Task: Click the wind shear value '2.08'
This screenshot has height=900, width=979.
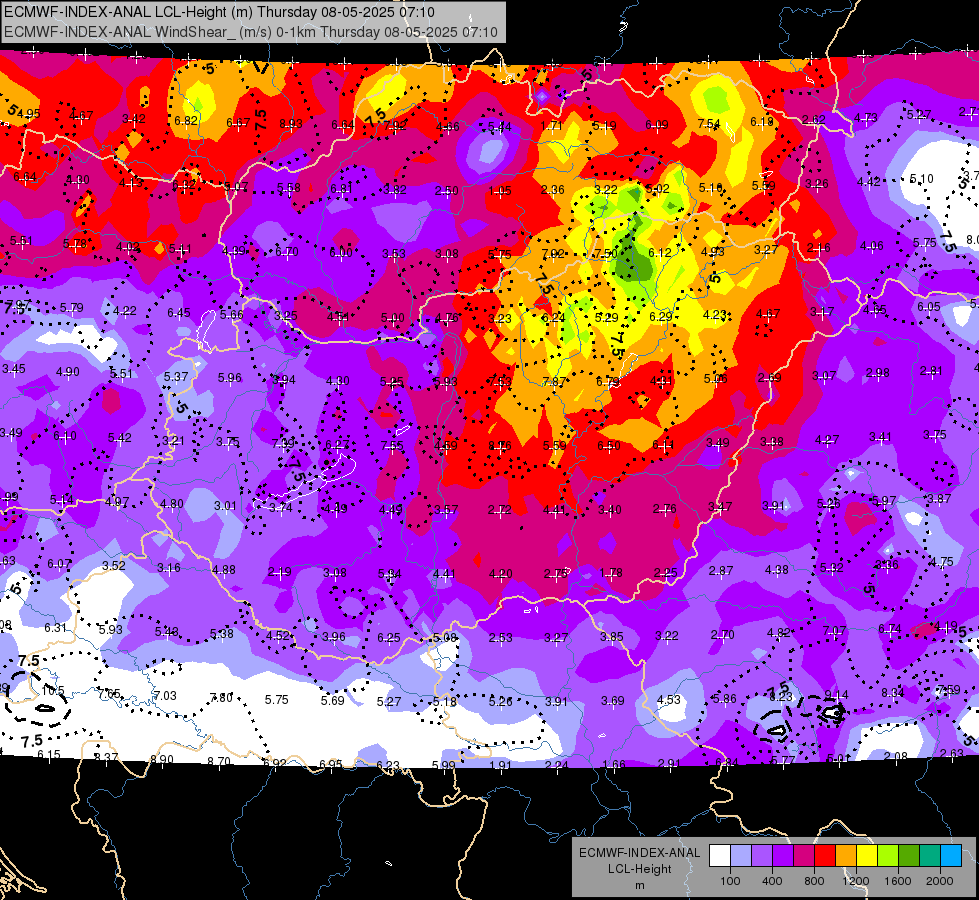Action: pyautogui.click(x=896, y=756)
